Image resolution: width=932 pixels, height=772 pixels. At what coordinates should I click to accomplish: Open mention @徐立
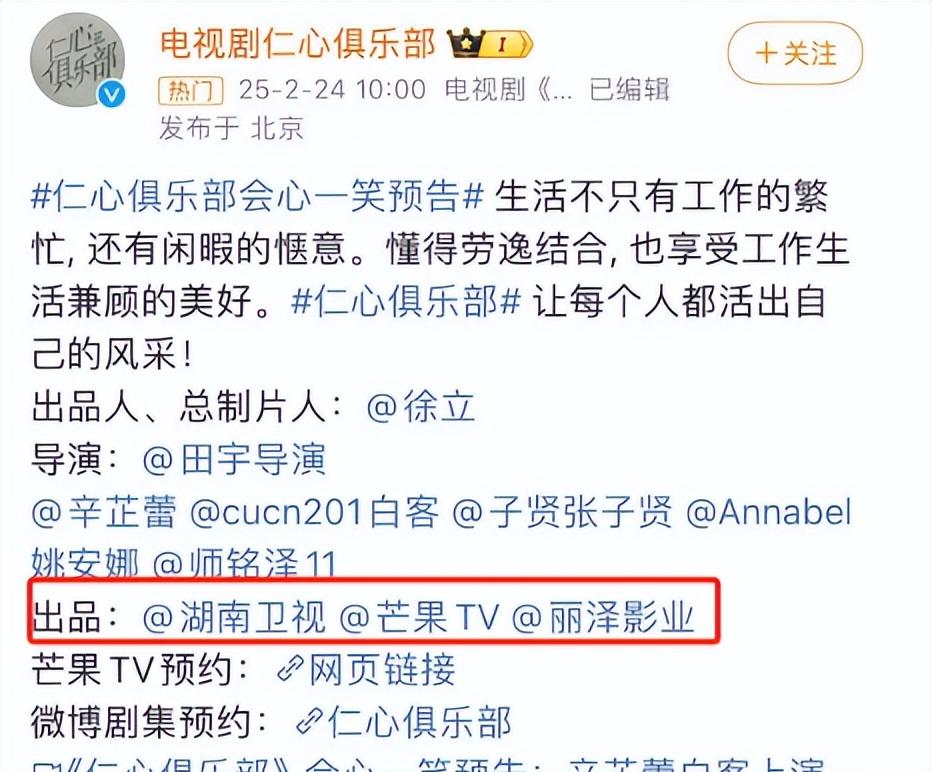(x=421, y=408)
